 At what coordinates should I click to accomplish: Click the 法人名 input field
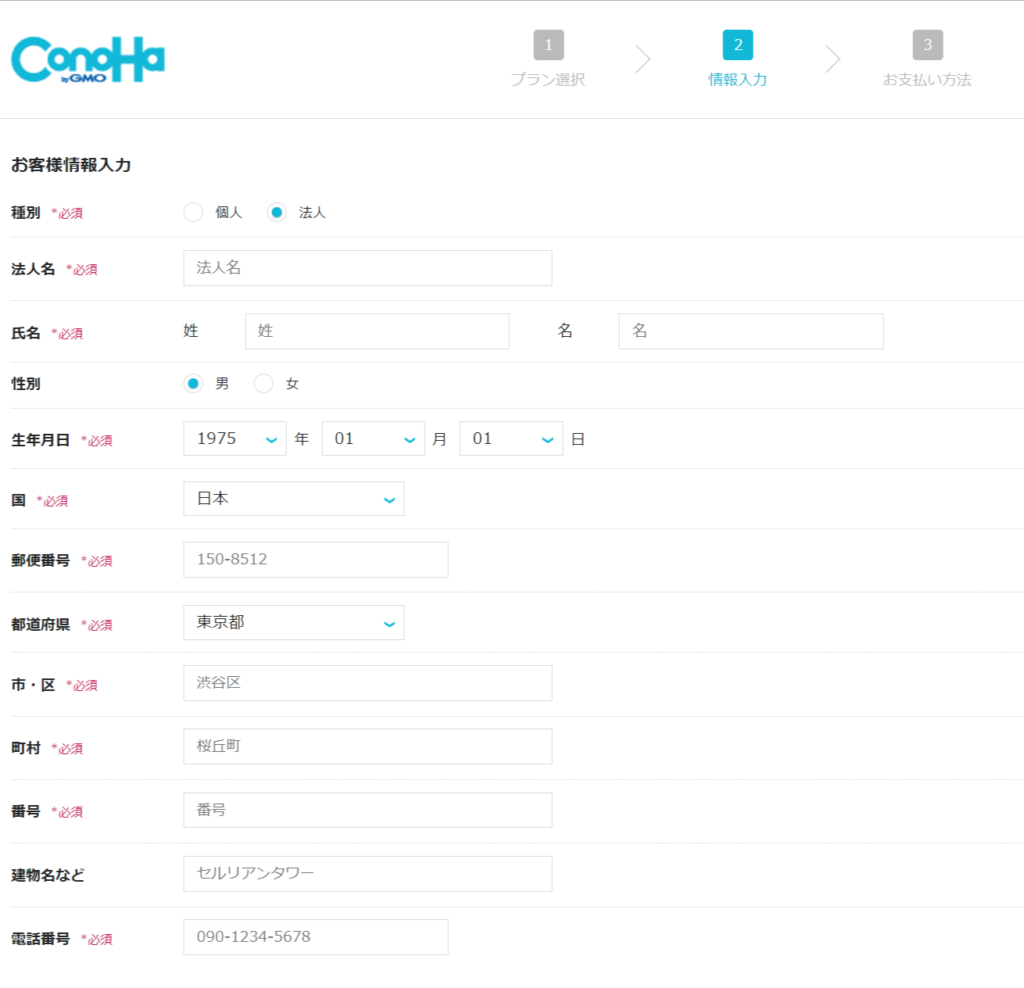point(367,267)
